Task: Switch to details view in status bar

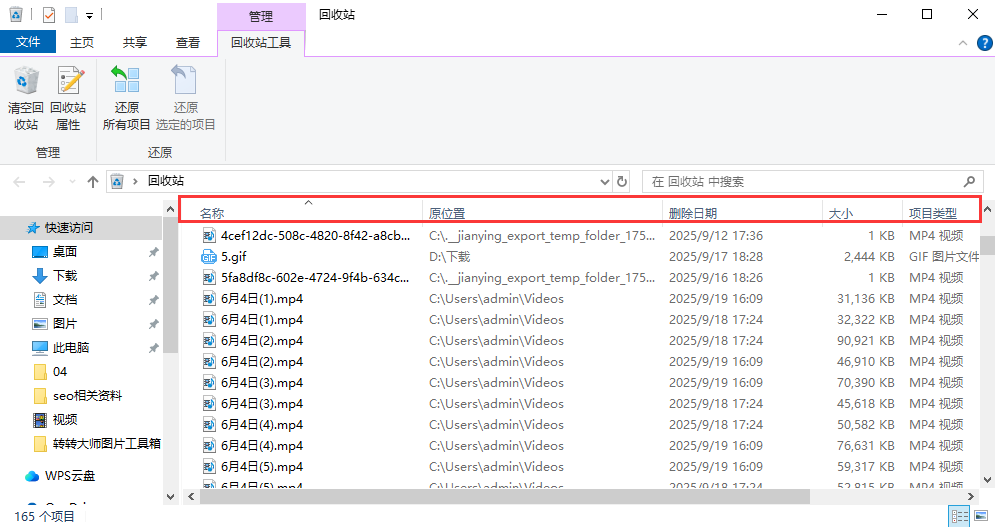Action: click(x=960, y=516)
